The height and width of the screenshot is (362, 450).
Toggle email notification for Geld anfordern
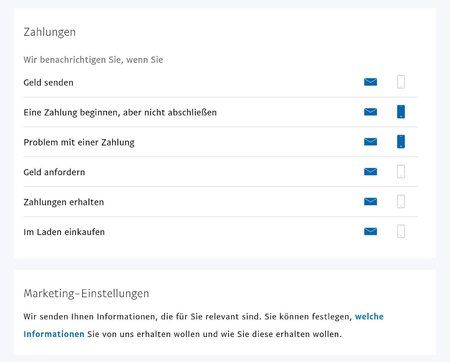point(370,172)
